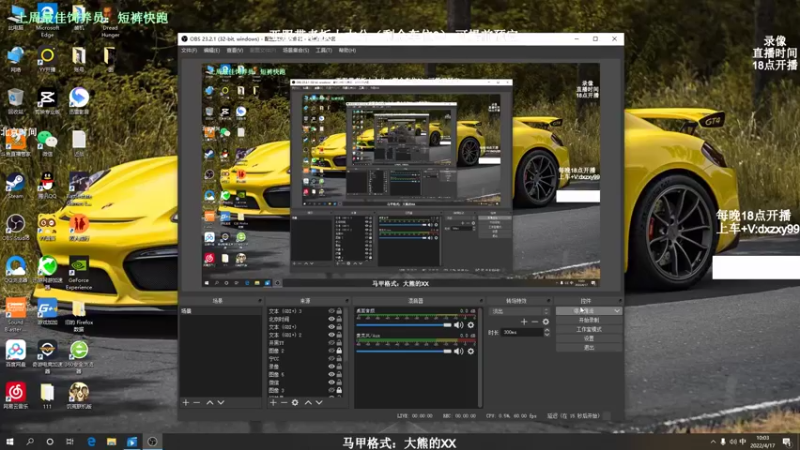Viewport: 800px width, 450px height.
Task: Pop out the Controls dock panel
Action: click(x=619, y=301)
